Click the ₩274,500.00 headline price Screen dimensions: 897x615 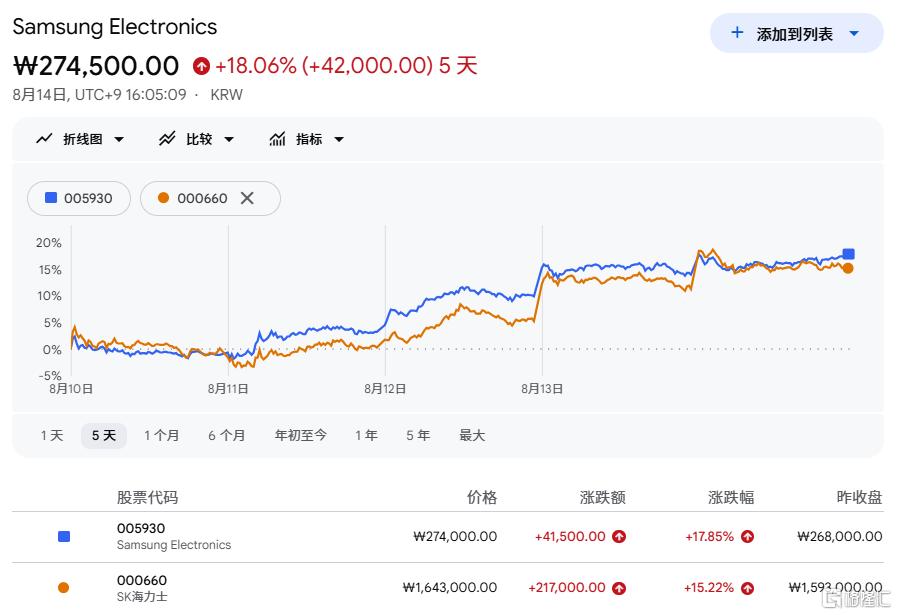coord(96,66)
